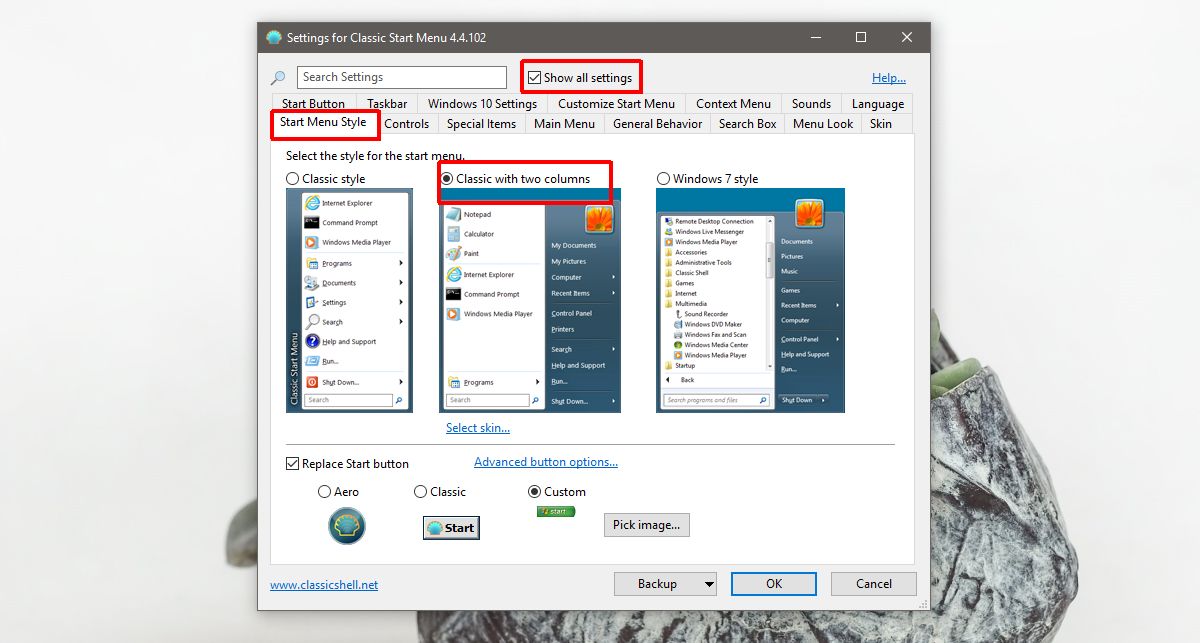
Task: Click the Classic with two columns preview image
Action: [530, 300]
